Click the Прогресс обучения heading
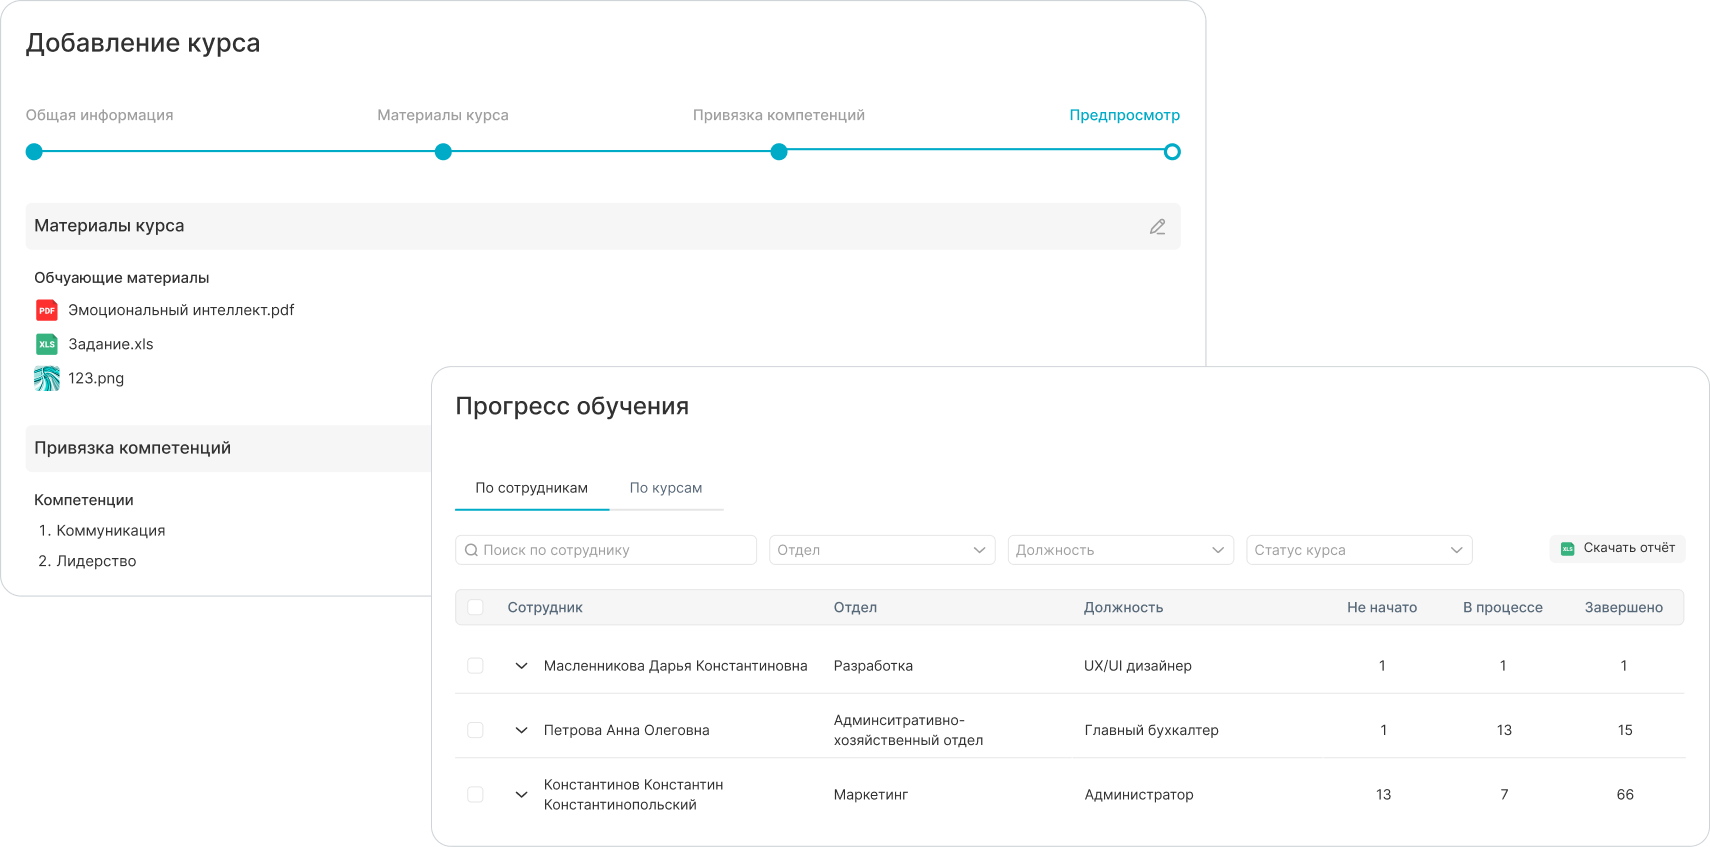The height and width of the screenshot is (847, 1710). 572,406
